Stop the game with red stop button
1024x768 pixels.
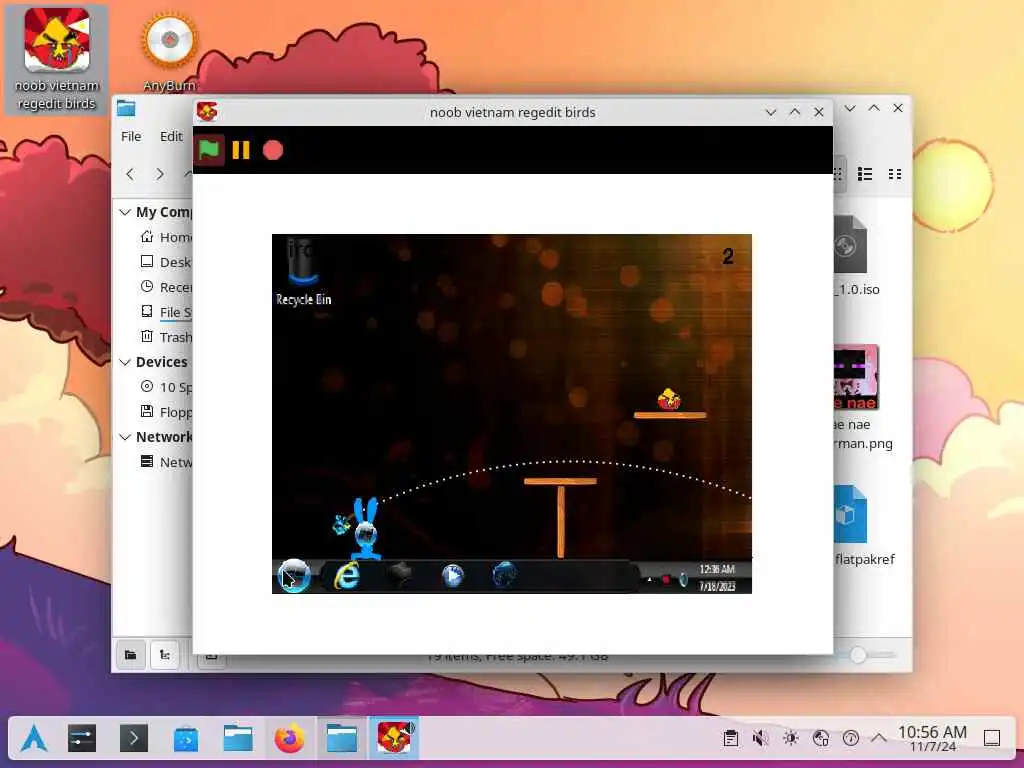pyautogui.click(x=273, y=150)
